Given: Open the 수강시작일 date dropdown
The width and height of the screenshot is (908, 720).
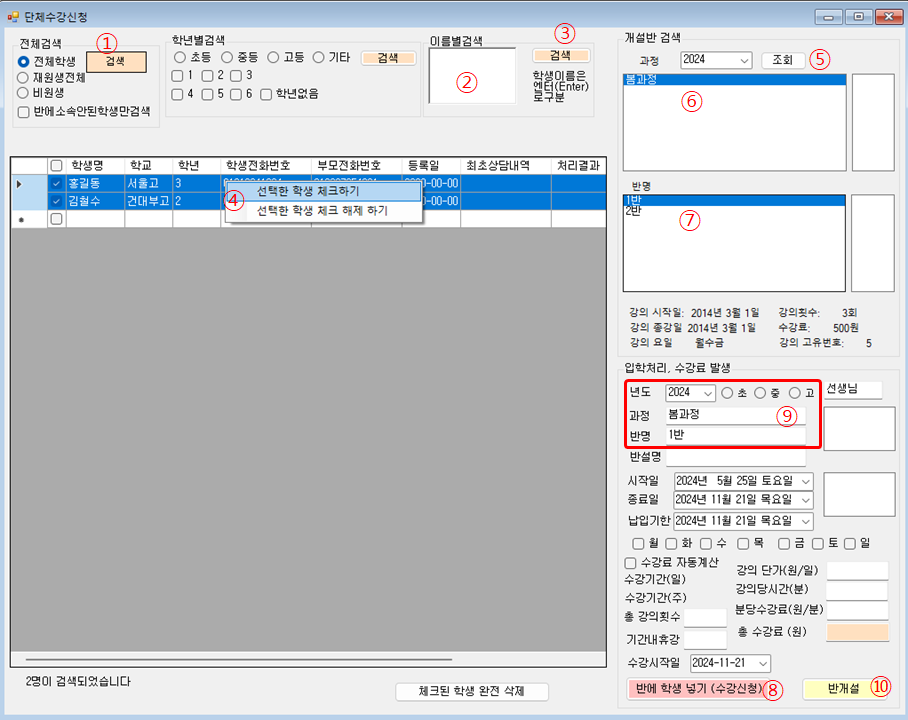Looking at the screenshot, I should [x=763, y=663].
